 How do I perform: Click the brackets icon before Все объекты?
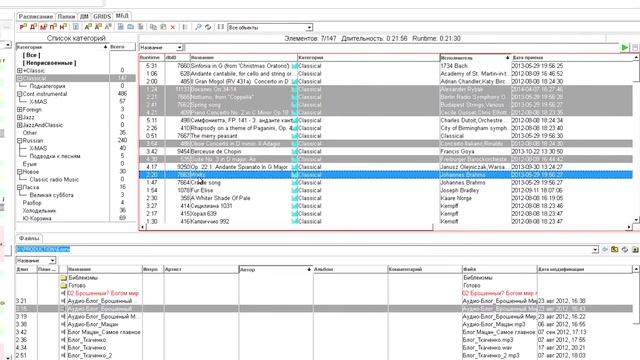220,27
